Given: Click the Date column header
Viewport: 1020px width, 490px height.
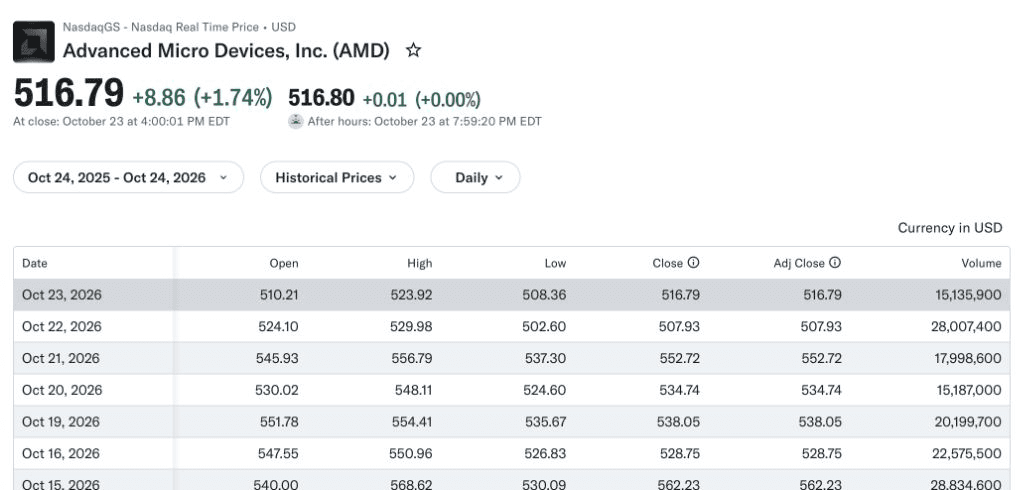Looking at the screenshot, I should coord(34,264).
